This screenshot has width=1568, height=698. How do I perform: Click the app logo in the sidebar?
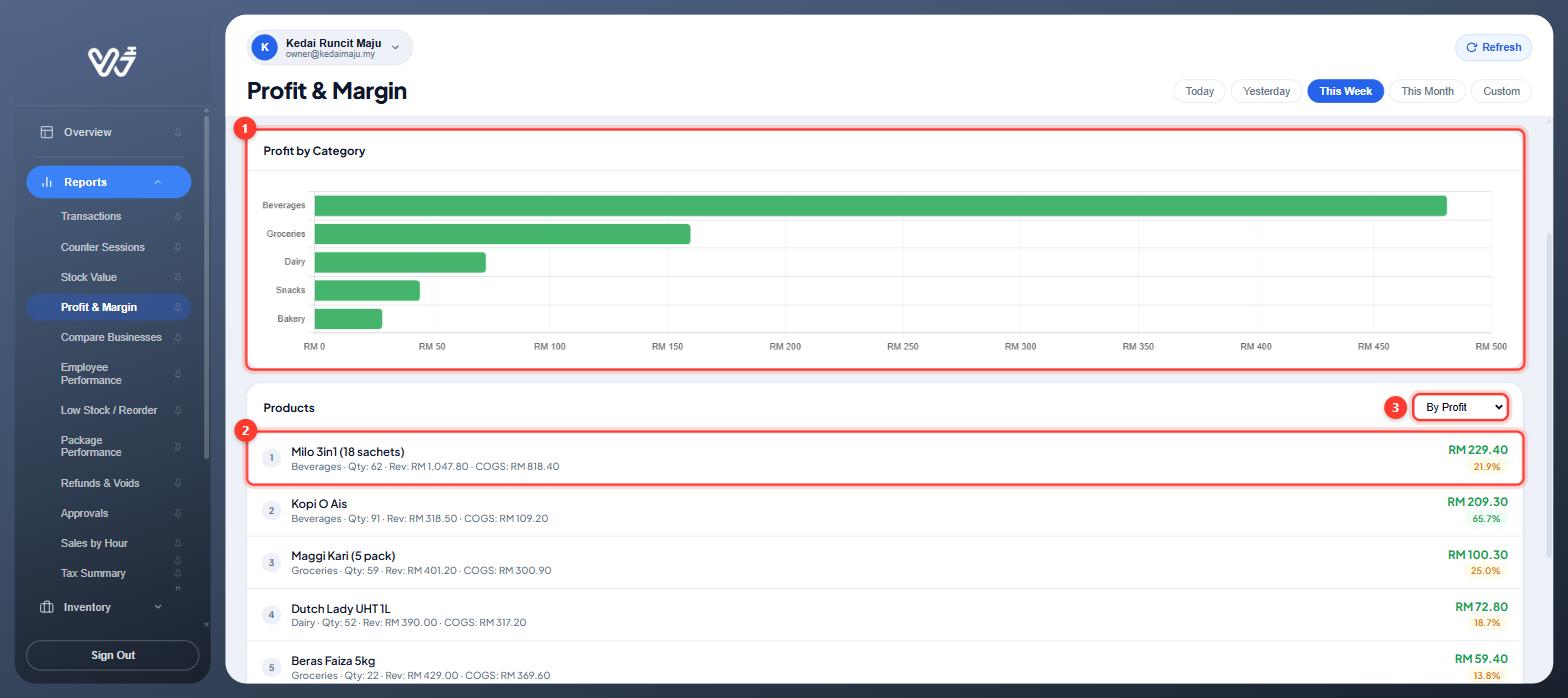click(x=112, y=61)
